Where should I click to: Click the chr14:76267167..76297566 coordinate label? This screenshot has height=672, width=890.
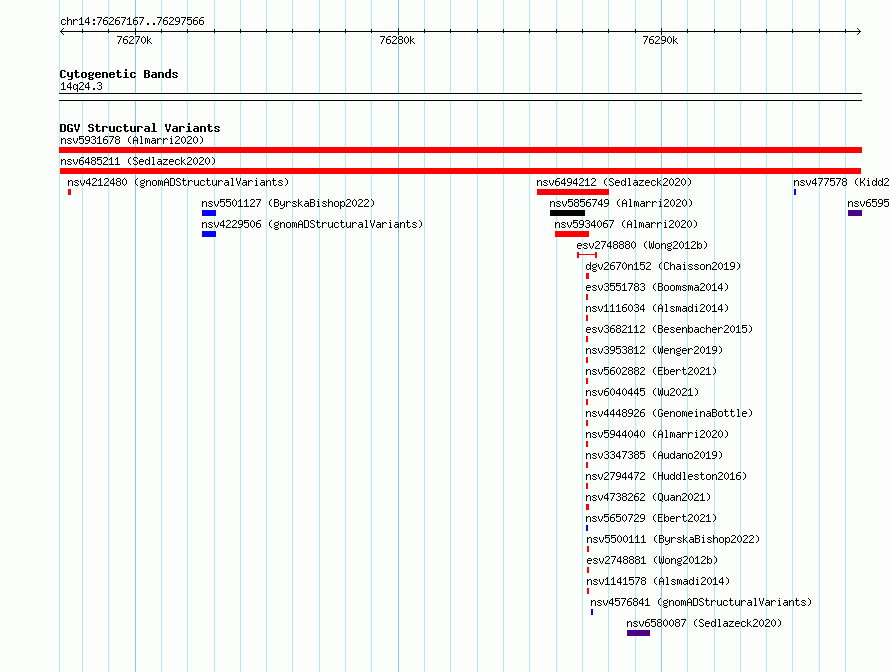(x=132, y=21)
